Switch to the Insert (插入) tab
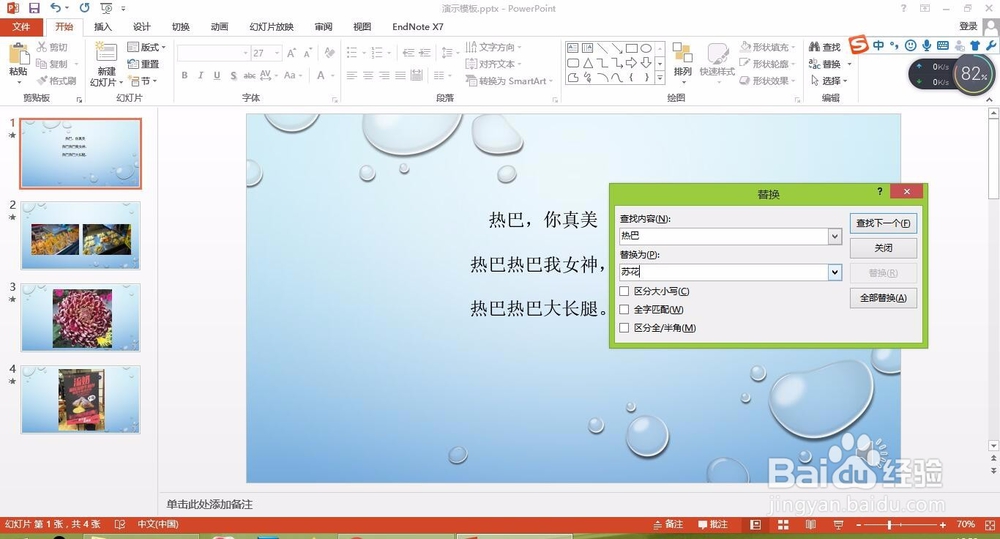 pyautogui.click(x=103, y=27)
